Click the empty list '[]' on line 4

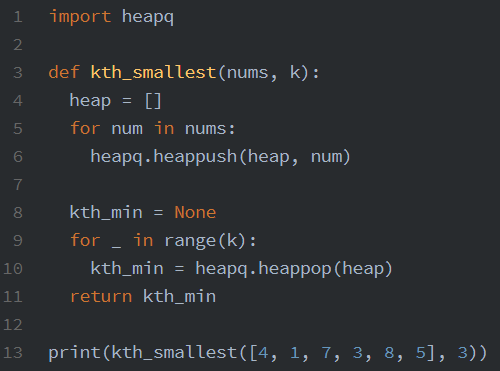[x=153, y=101]
